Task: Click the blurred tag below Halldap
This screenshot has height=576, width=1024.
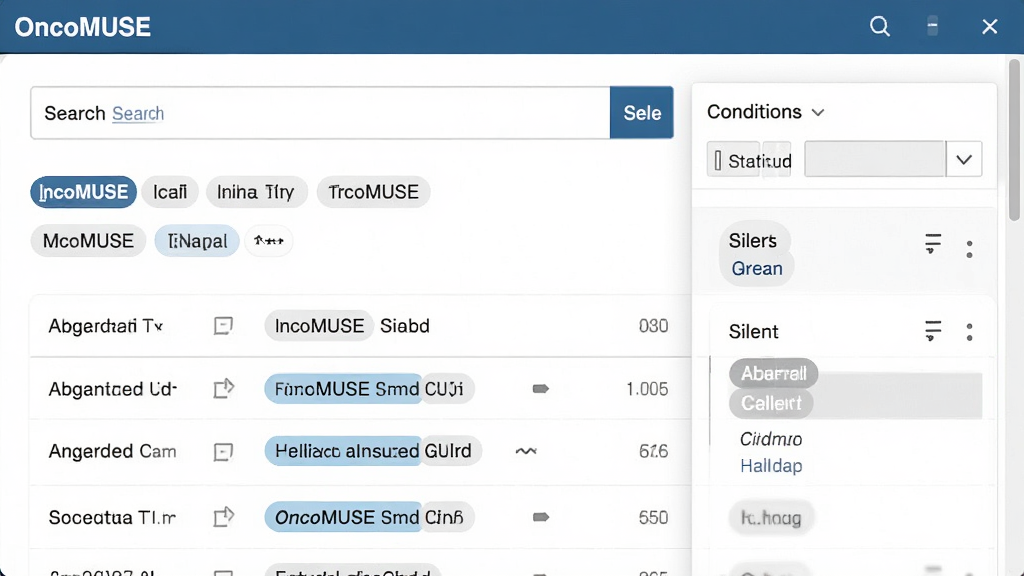Action: coord(771,518)
